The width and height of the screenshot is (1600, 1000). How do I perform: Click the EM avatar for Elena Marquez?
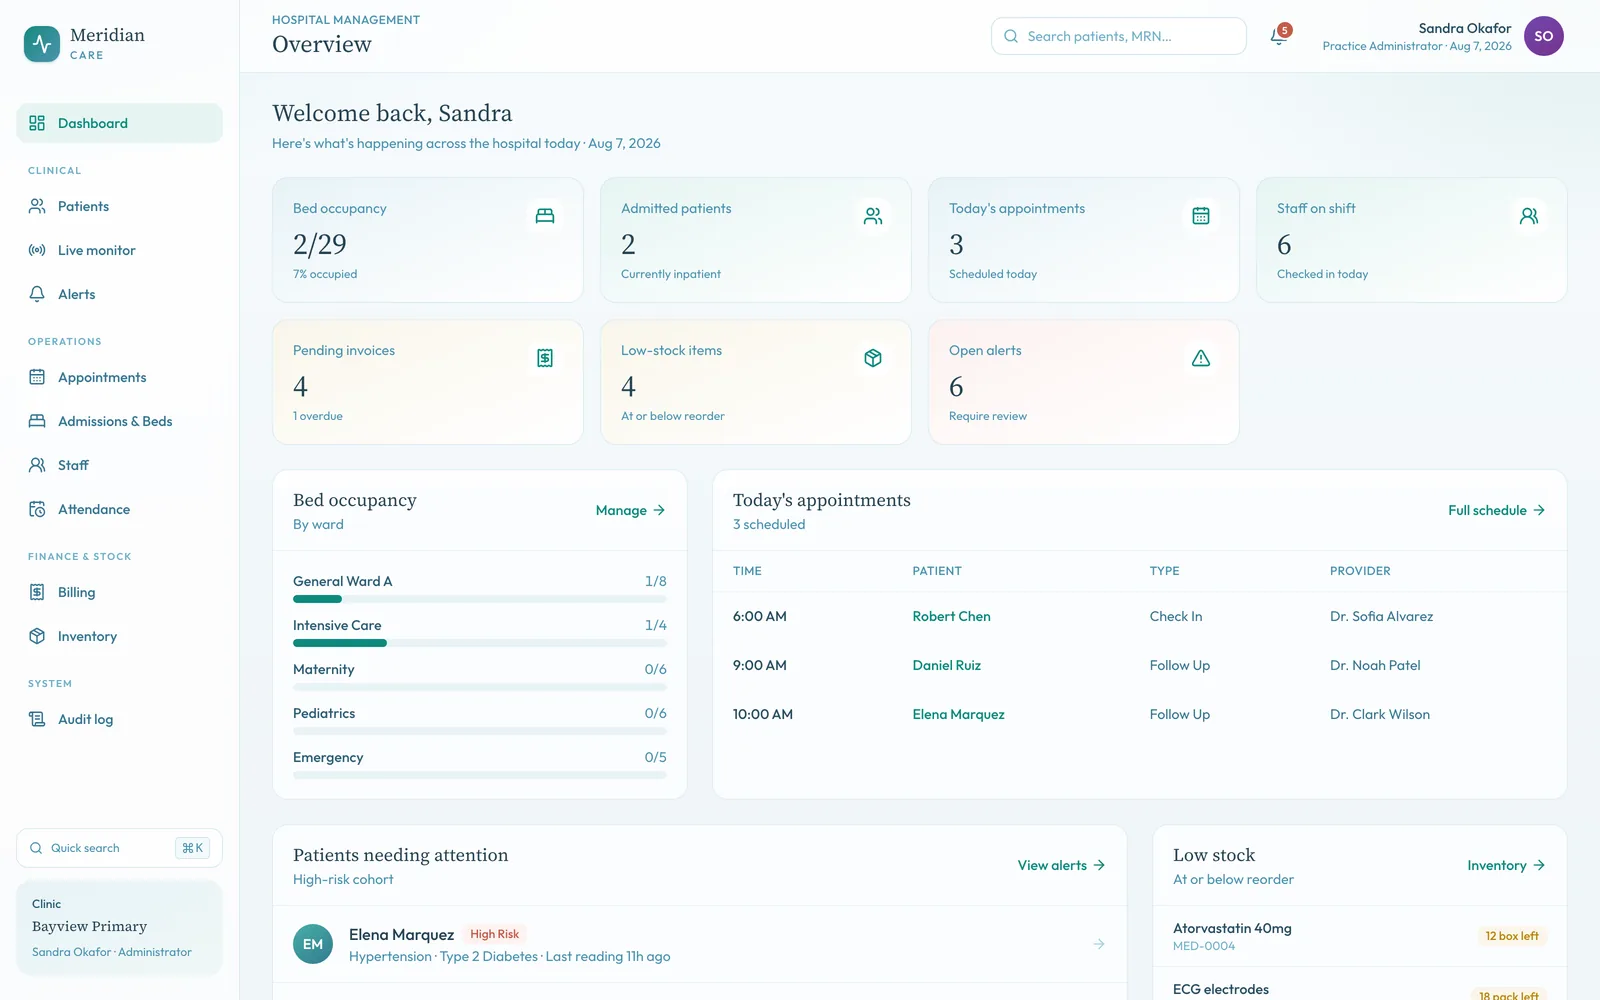coord(313,944)
